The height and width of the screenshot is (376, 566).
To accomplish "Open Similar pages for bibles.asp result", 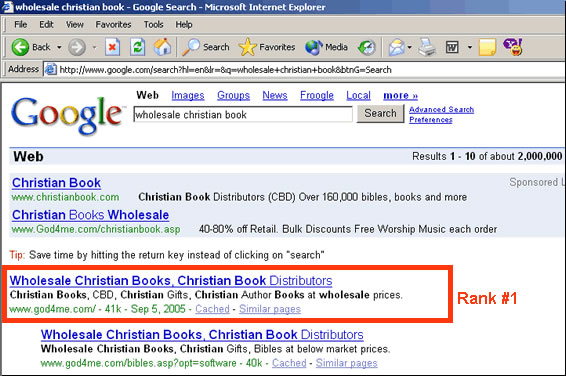I will pos(347,363).
